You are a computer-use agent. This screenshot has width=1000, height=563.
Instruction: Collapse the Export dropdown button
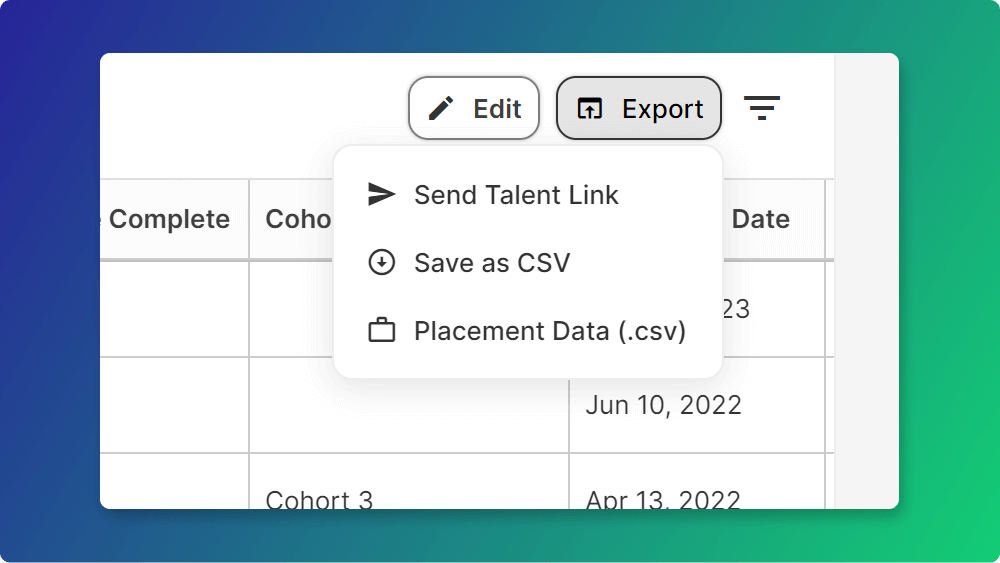click(x=638, y=108)
